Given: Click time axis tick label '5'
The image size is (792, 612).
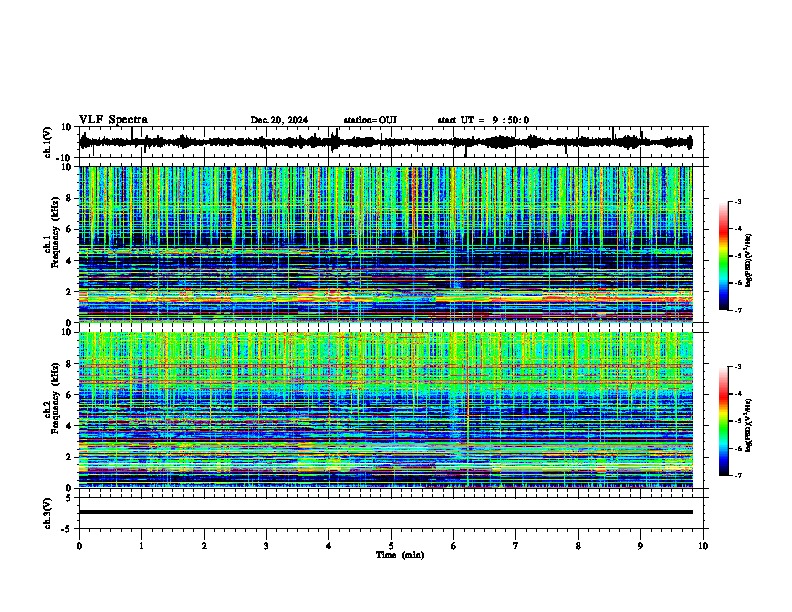Looking at the screenshot, I should [391, 546].
